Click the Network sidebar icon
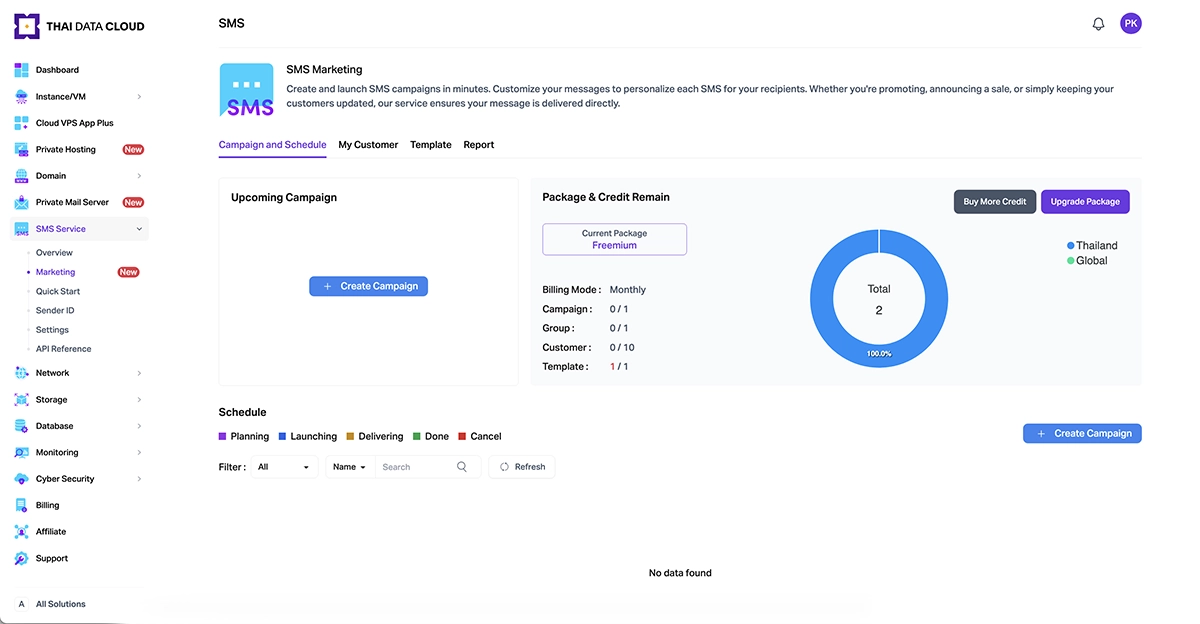1200x624 pixels. point(21,373)
